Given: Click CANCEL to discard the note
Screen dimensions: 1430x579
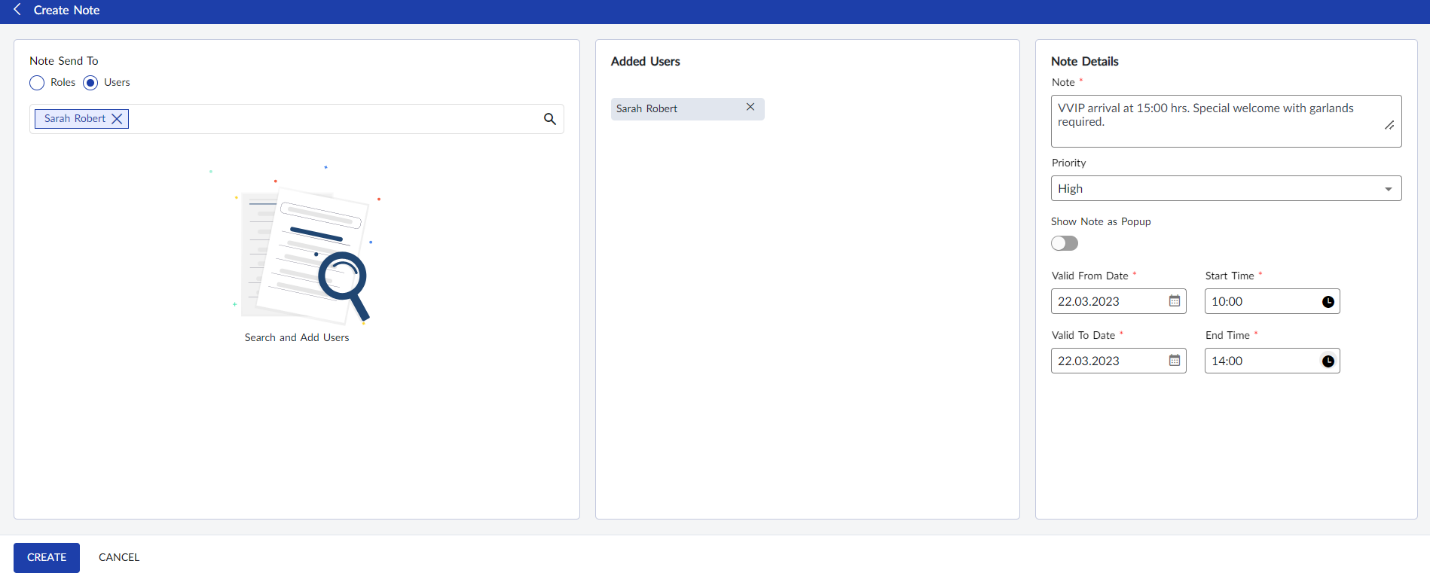Looking at the screenshot, I should pyautogui.click(x=118, y=557).
